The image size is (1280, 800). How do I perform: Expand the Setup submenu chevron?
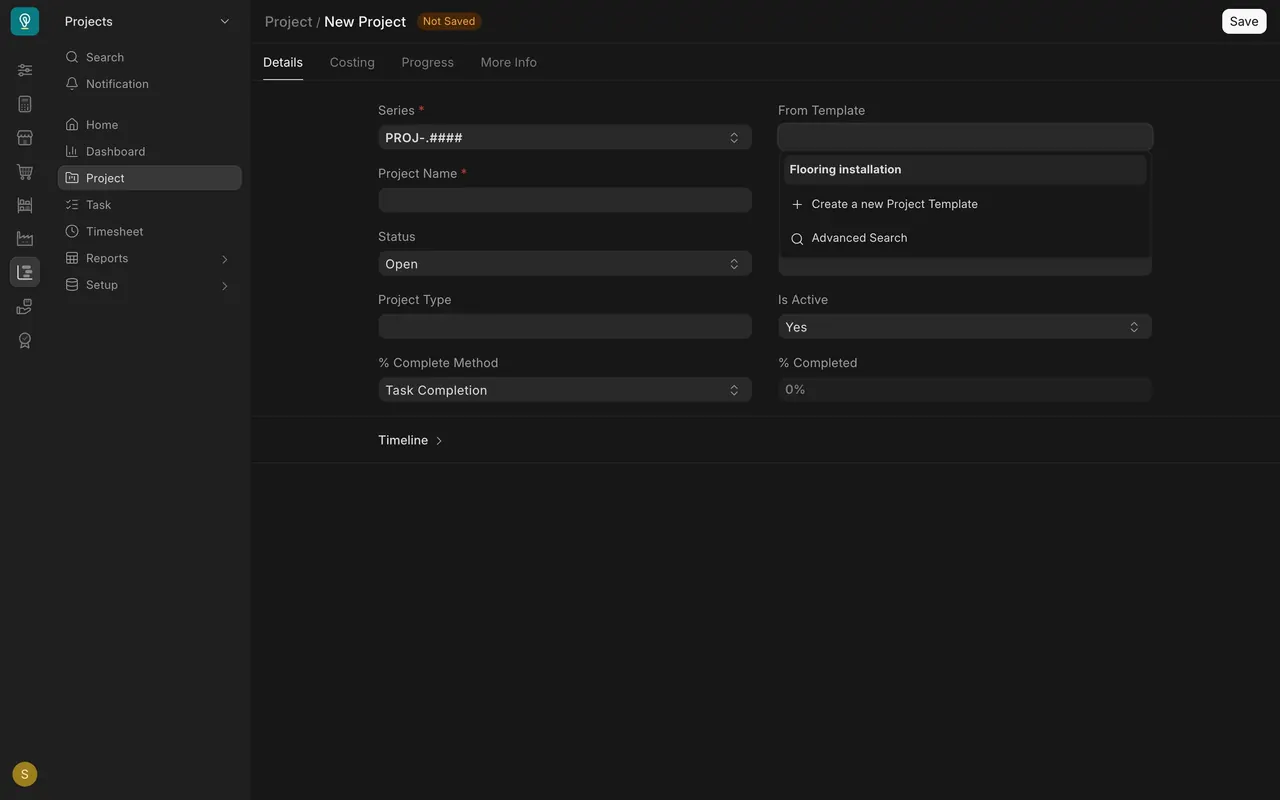pos(224,286)
